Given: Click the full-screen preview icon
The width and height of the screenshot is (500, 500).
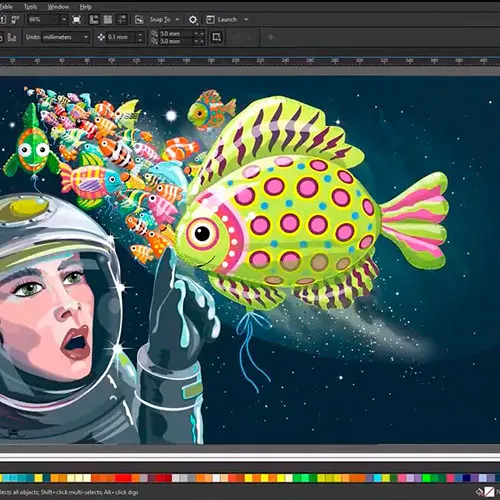Looking at the screenshot, I should point(77,20).
